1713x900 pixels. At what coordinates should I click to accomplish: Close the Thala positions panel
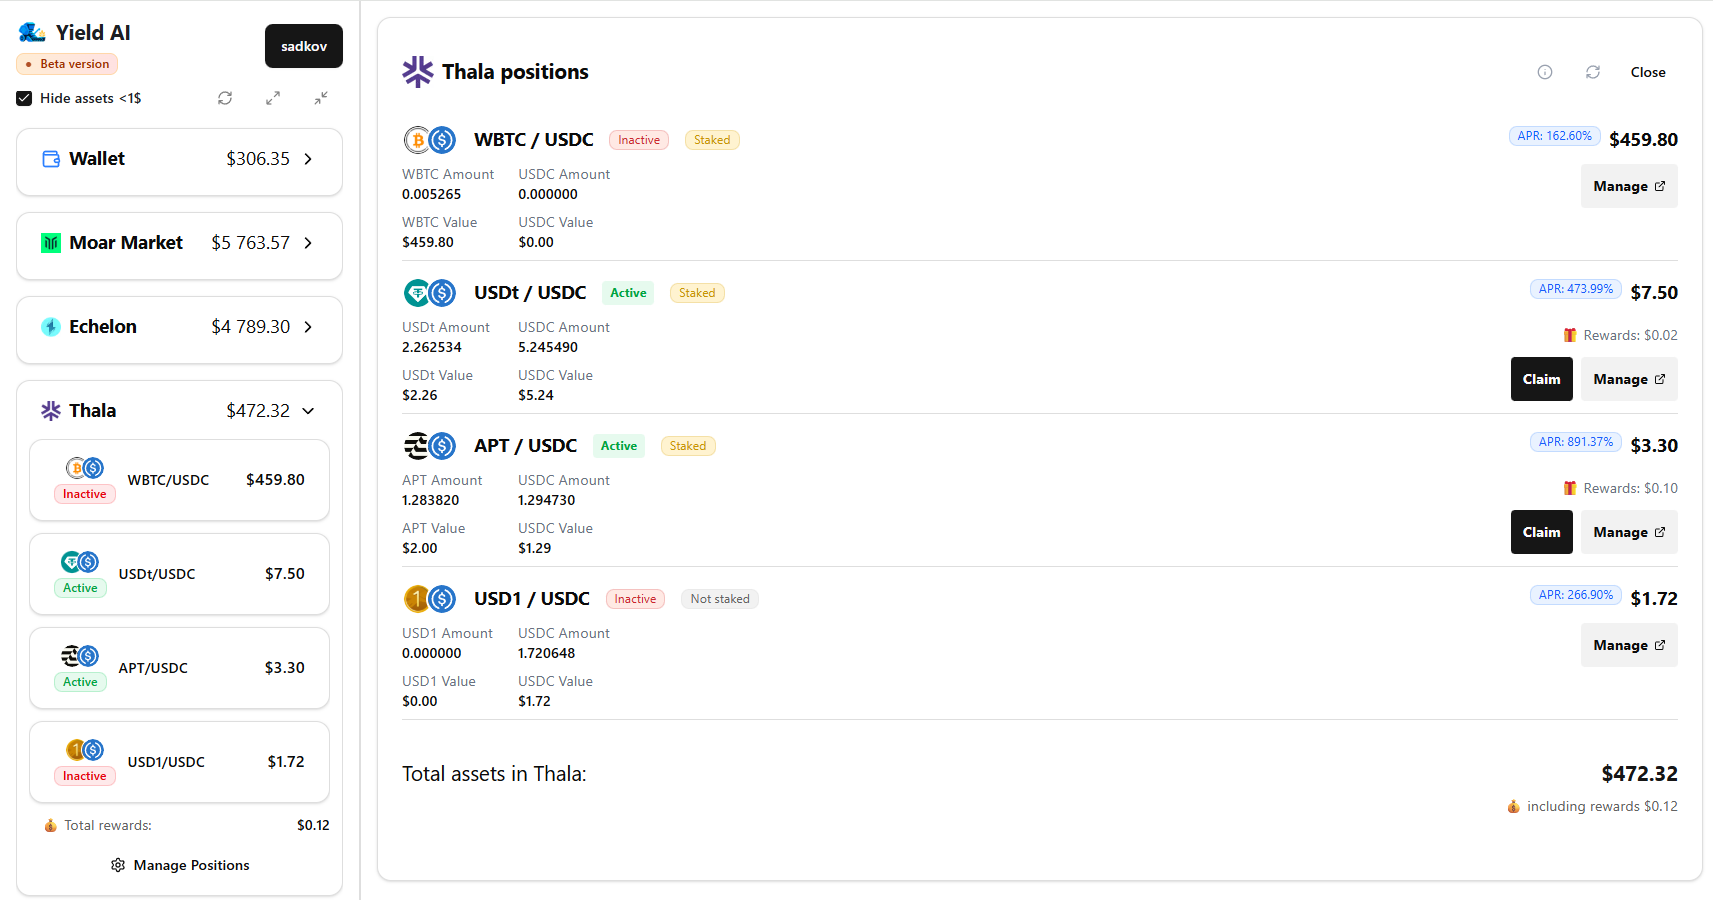[x=1648, y=72]
